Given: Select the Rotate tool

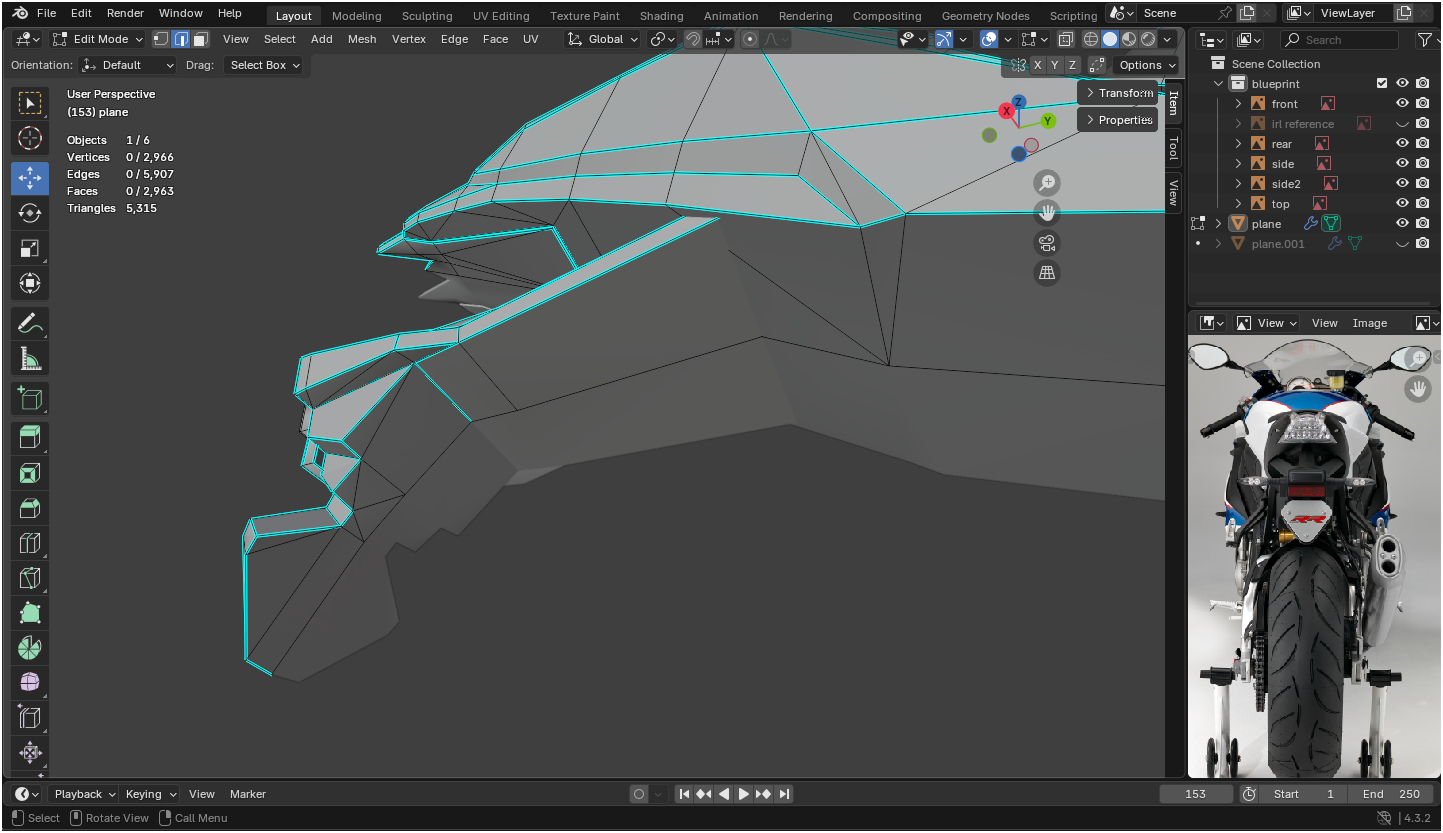Looking at the screenshot, I should click(30, 213).
